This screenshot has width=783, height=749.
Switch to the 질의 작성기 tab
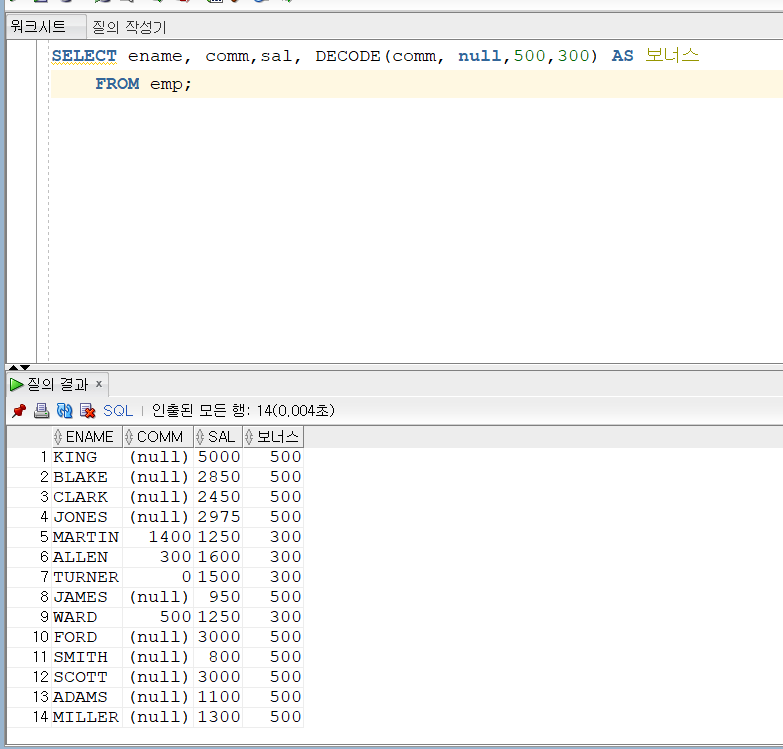tap(129, 27)
